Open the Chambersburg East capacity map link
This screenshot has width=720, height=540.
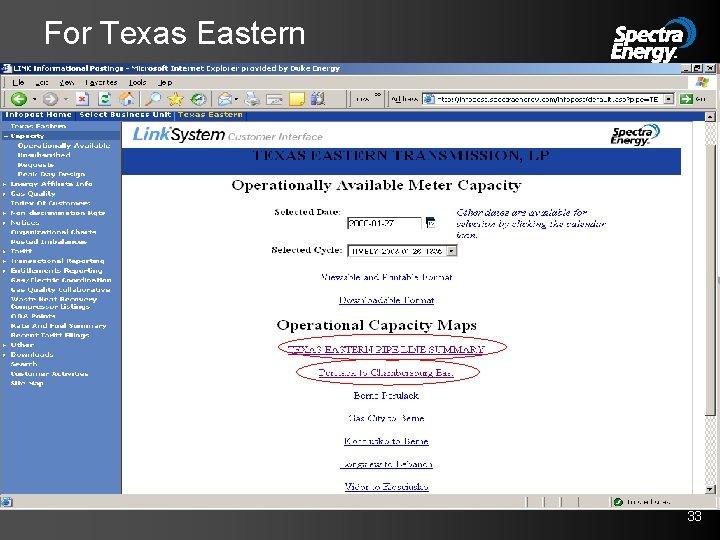pyautogui.click(x=386, y=372)
